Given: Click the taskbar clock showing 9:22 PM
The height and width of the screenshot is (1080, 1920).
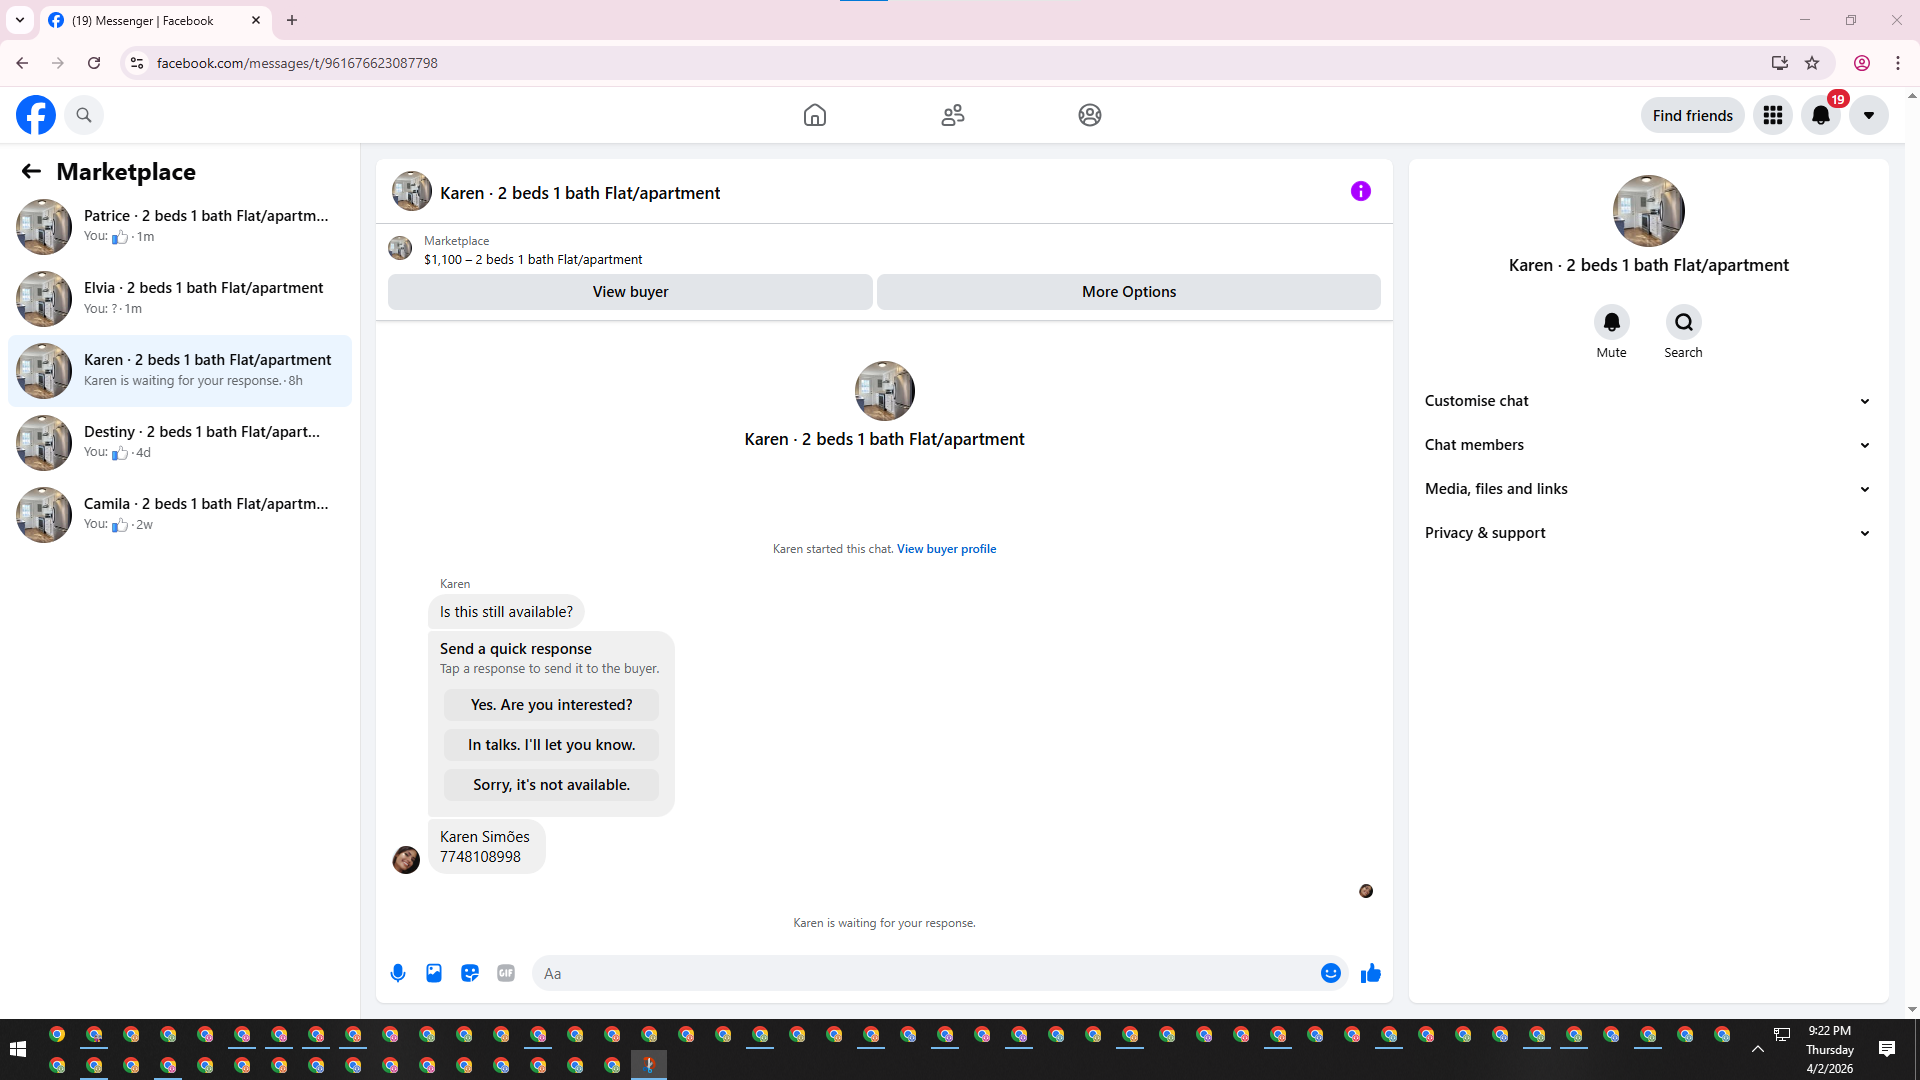Looking at the screenshot, I should (x=1830, y=1049).
